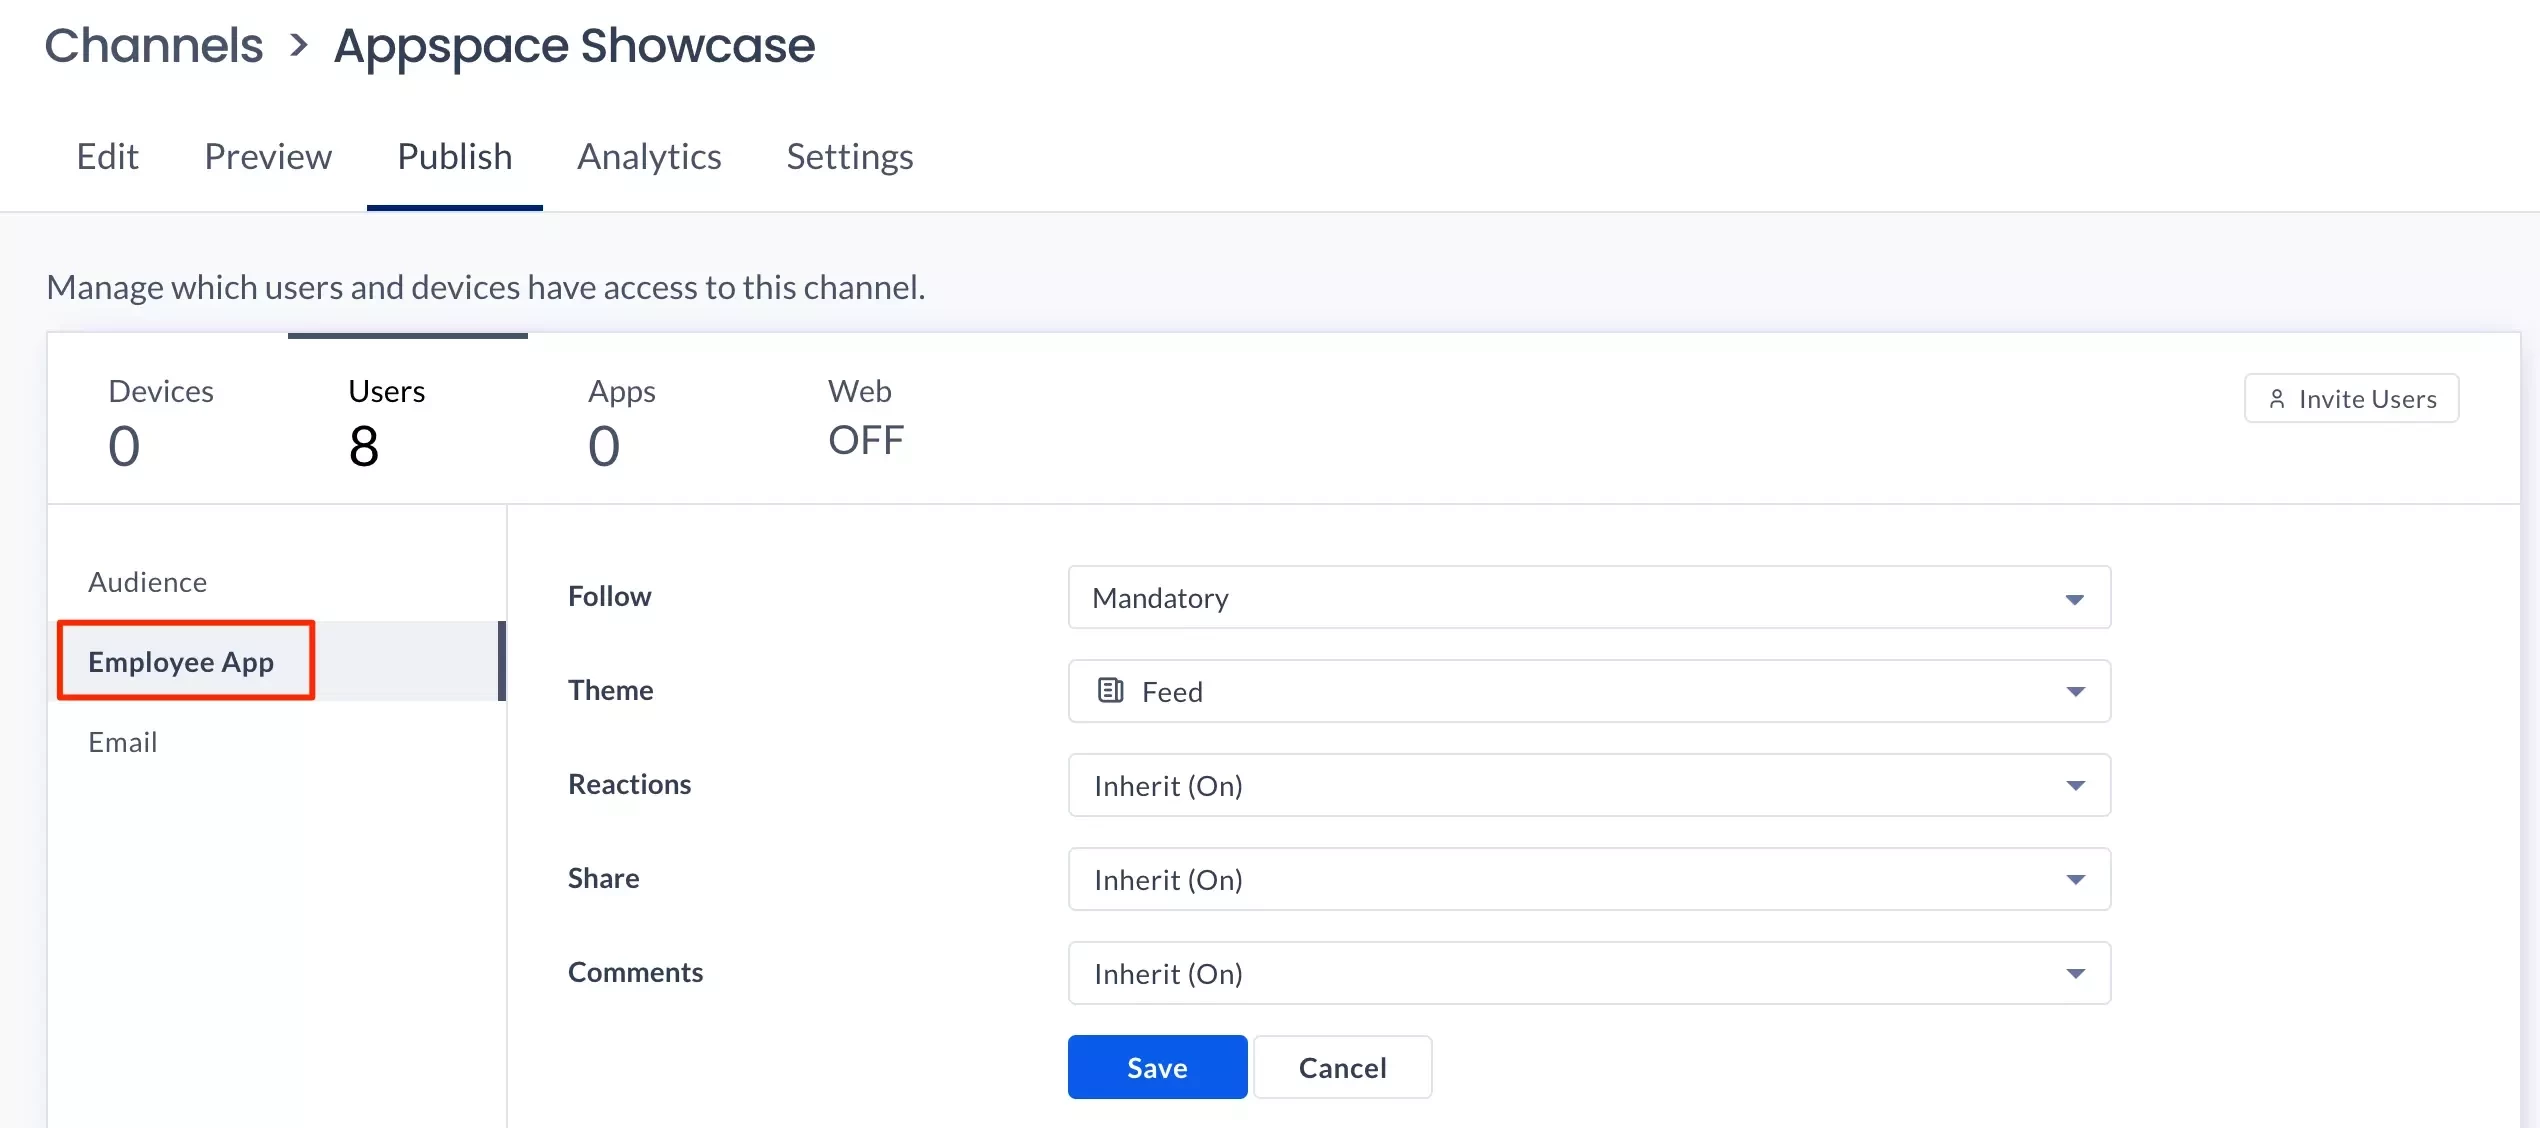The width and height of the screenshot is (2540, 1128).
Task: Go back to Channels via breadcrumb
Action: [154, 46]
